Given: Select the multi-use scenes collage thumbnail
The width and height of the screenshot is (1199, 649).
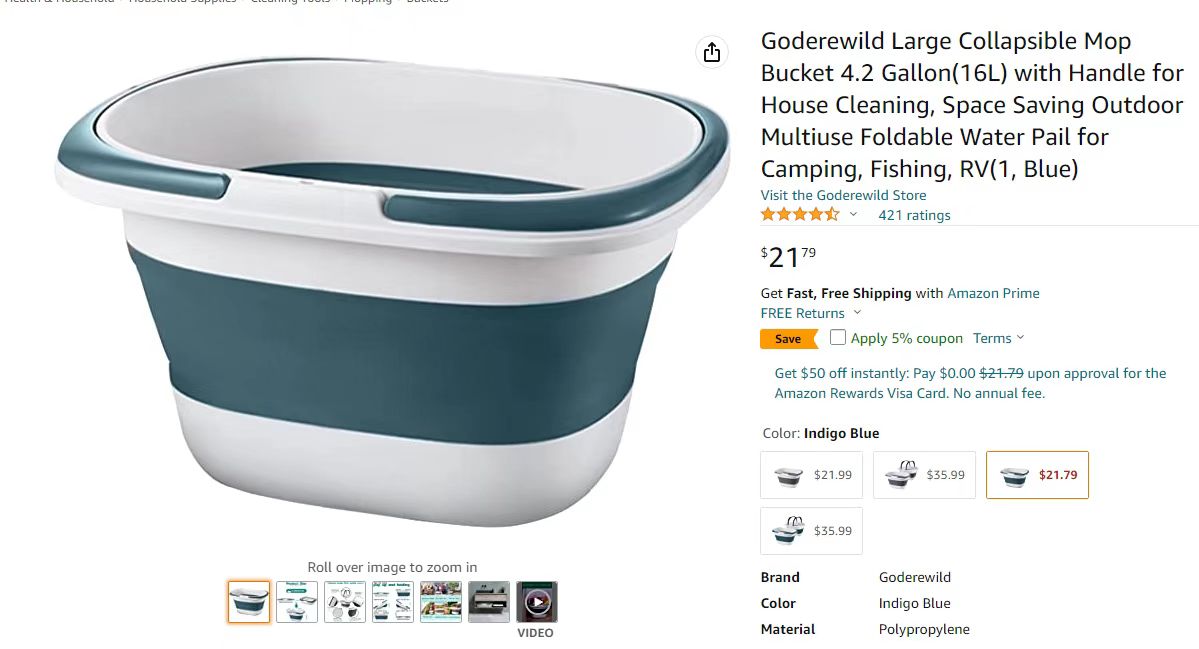Looking at the screenshot, I should (441, 602).
